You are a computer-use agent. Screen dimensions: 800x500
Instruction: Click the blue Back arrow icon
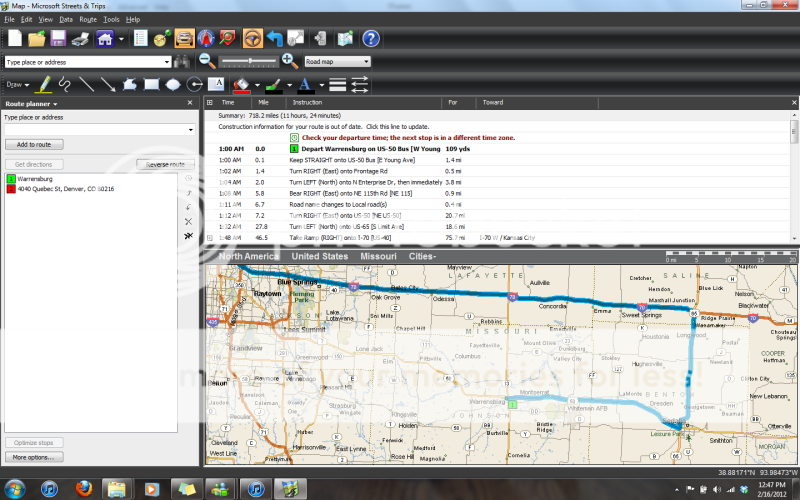274,38
